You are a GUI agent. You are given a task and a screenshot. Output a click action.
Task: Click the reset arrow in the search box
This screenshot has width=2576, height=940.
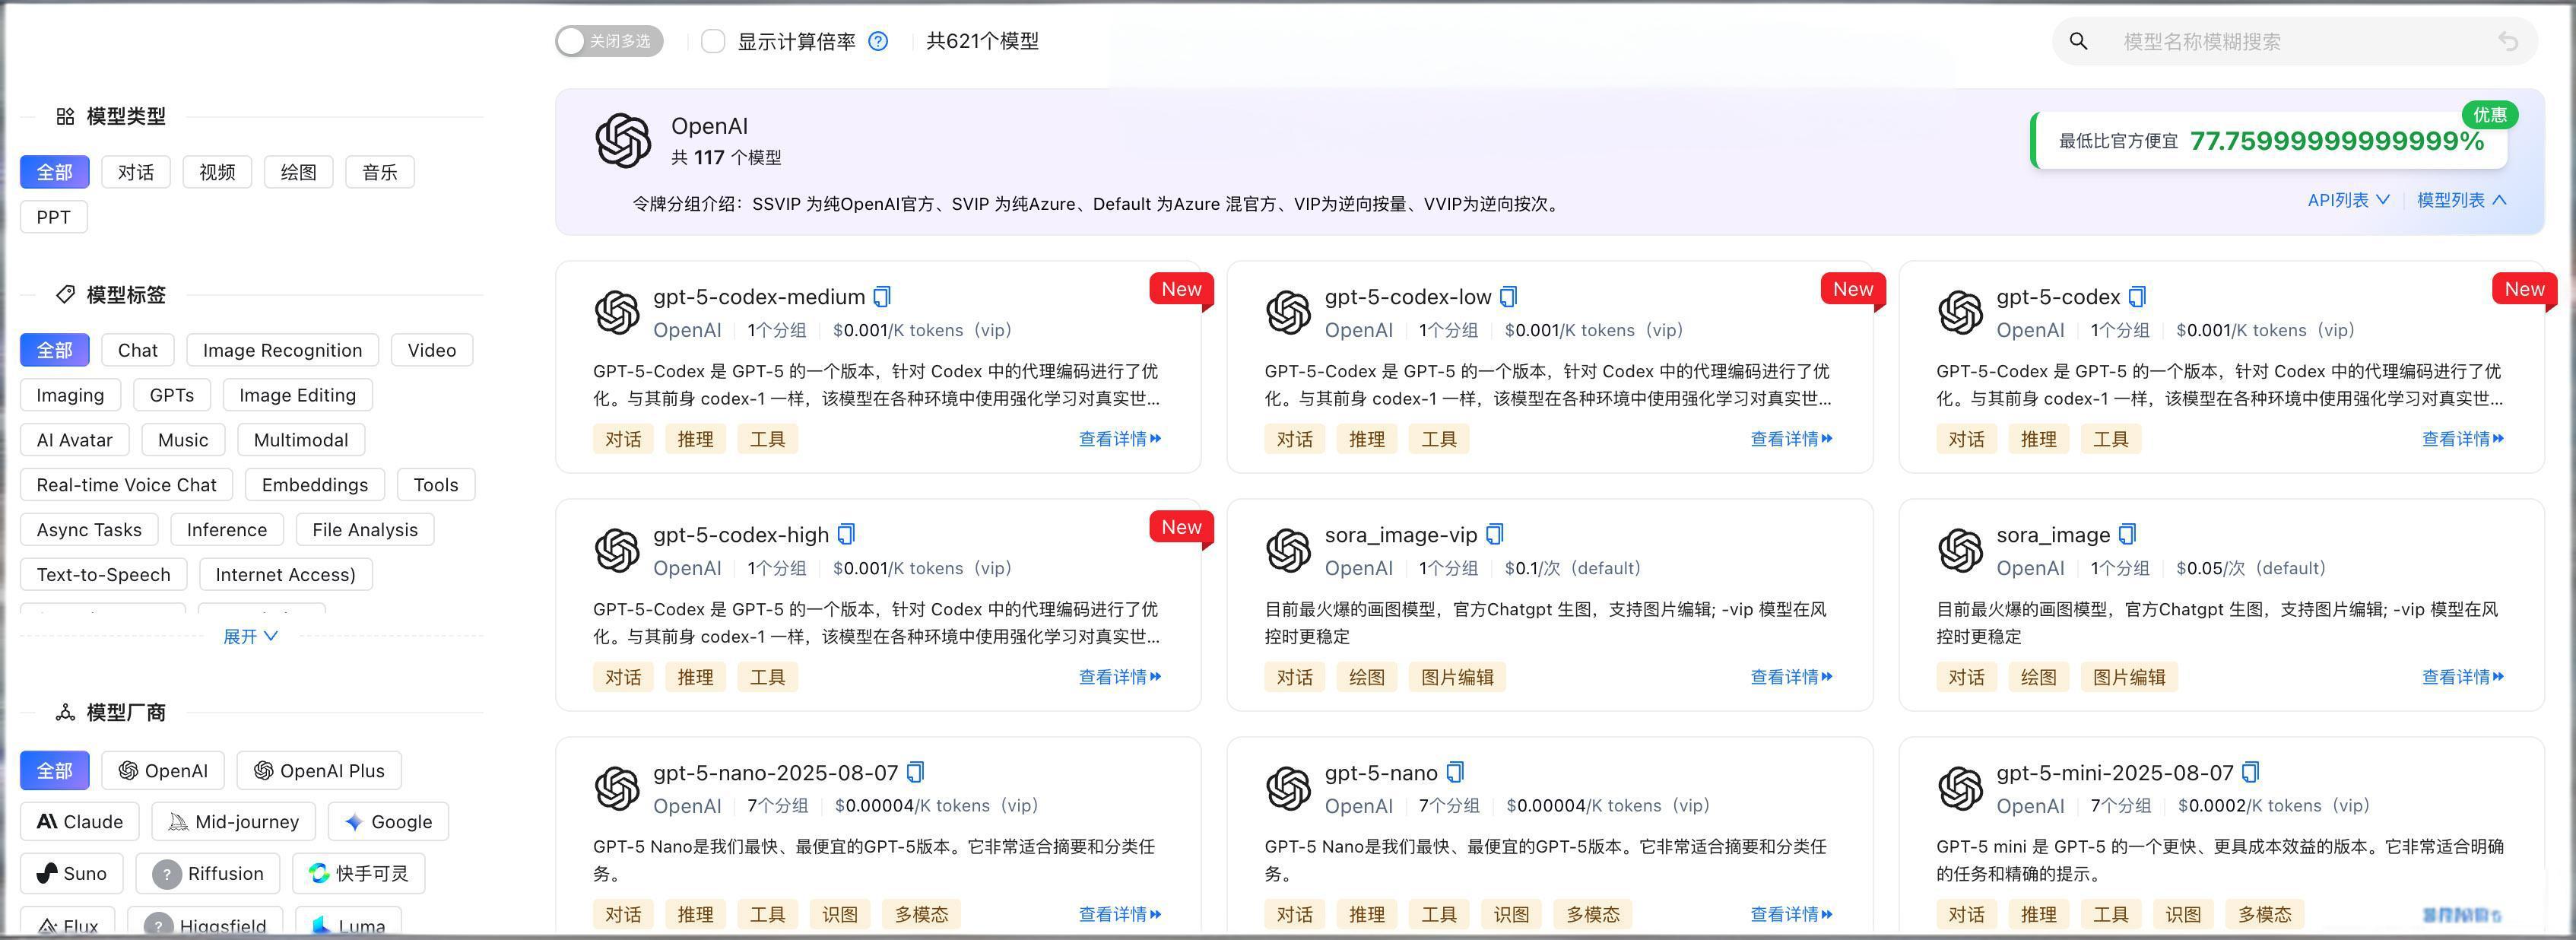pyautogui.click(x=2508, y=41)
